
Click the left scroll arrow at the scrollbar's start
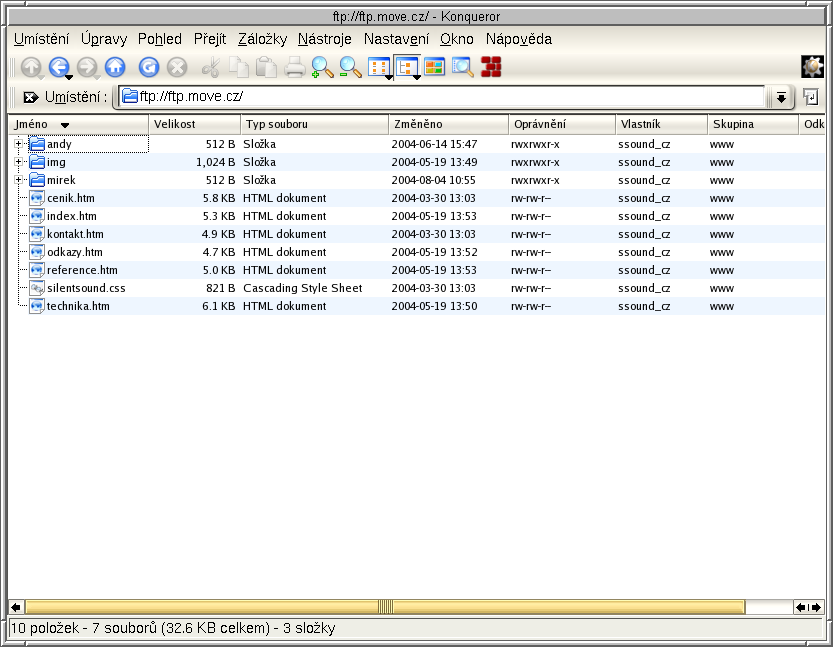tap(16, 607)
